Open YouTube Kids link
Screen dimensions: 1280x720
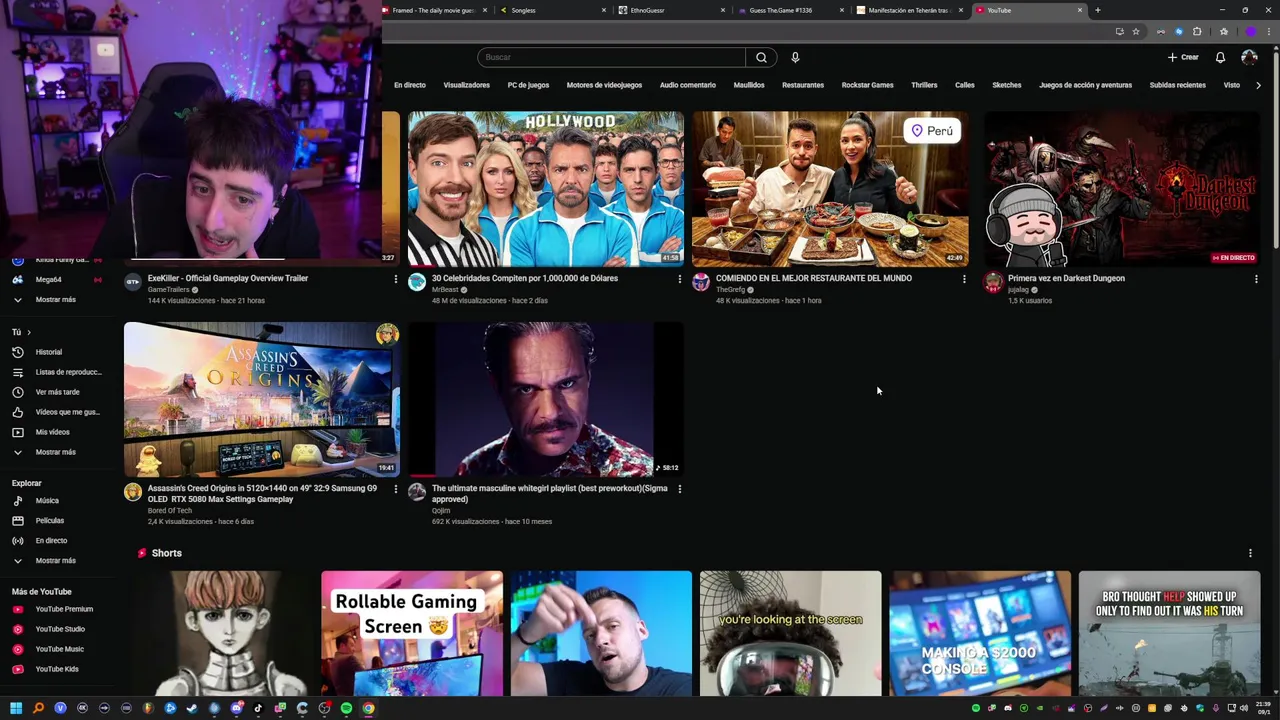pyautogui.click(x=56, y=669)
